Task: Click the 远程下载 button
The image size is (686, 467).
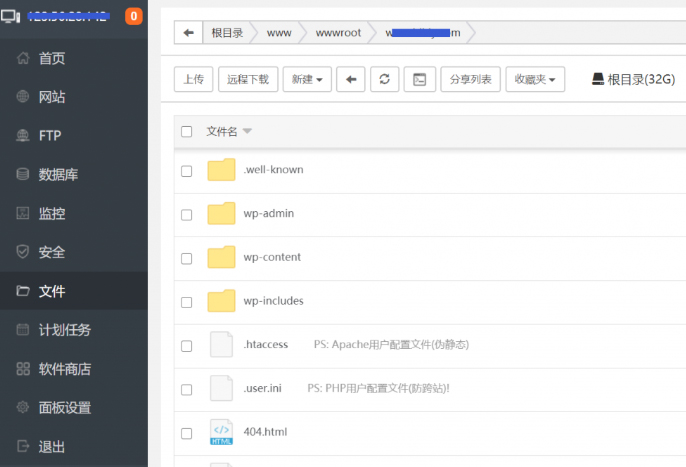Action: pos(248,79)
